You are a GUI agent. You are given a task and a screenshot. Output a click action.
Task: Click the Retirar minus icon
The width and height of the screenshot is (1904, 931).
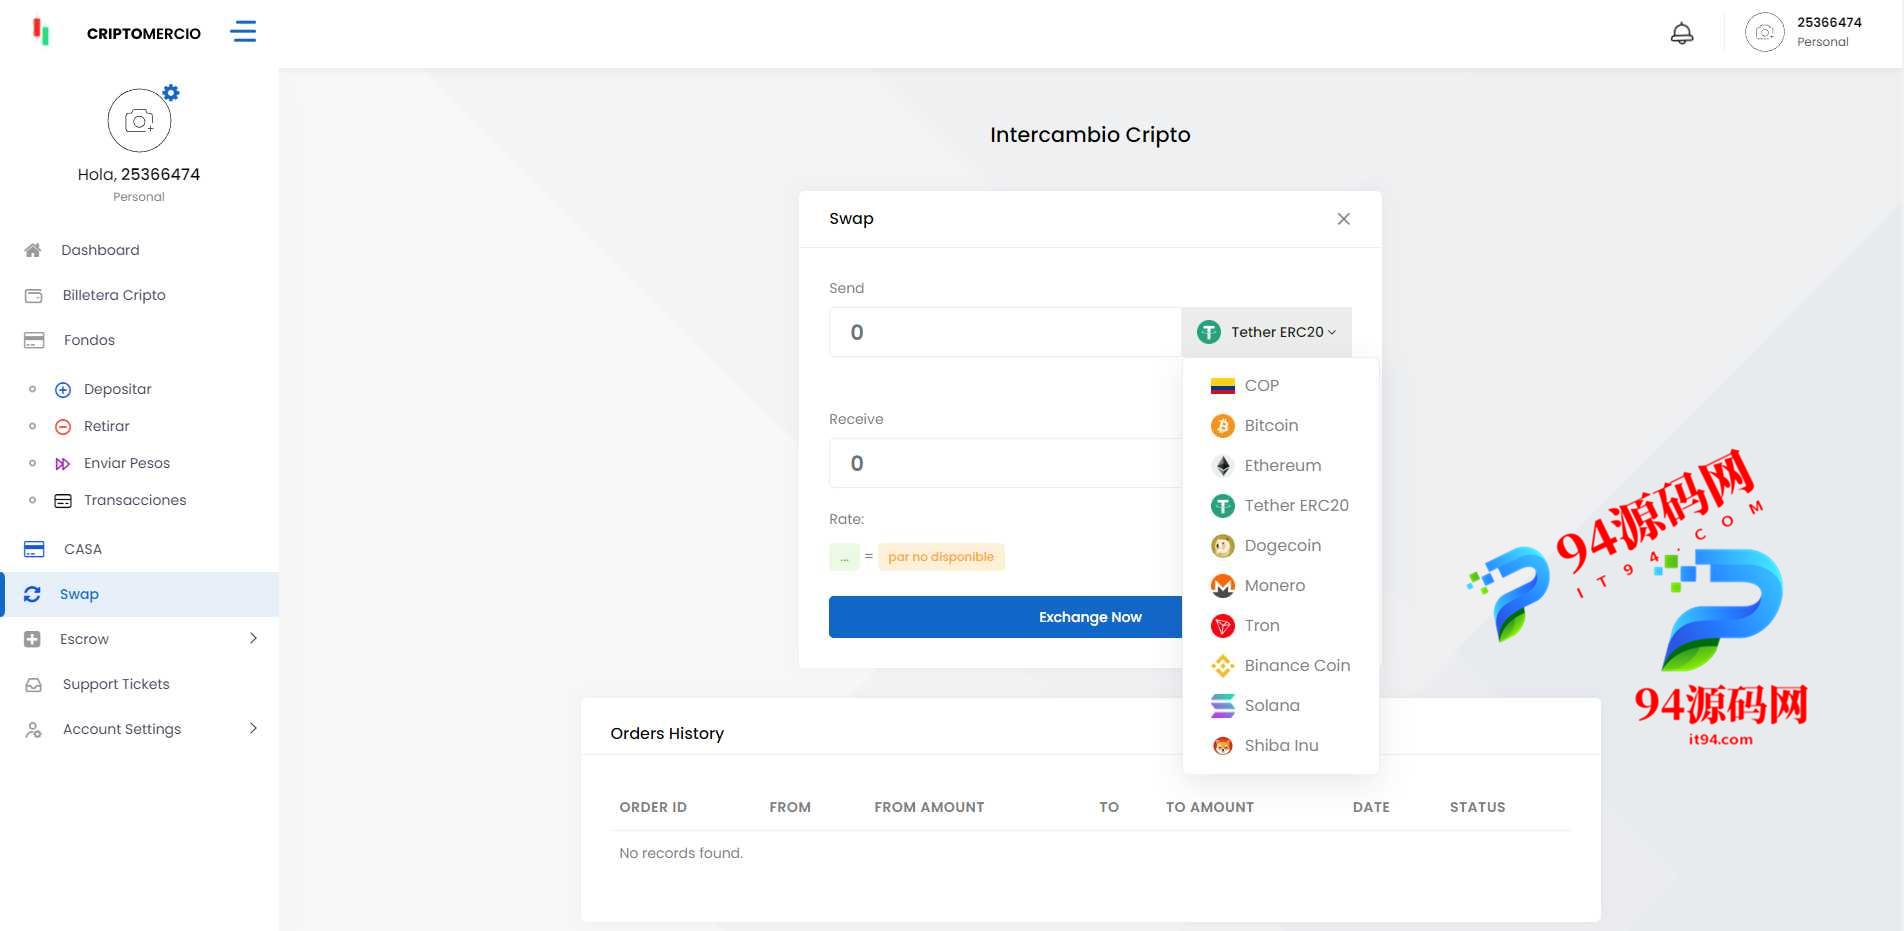(x=63, y=426)
